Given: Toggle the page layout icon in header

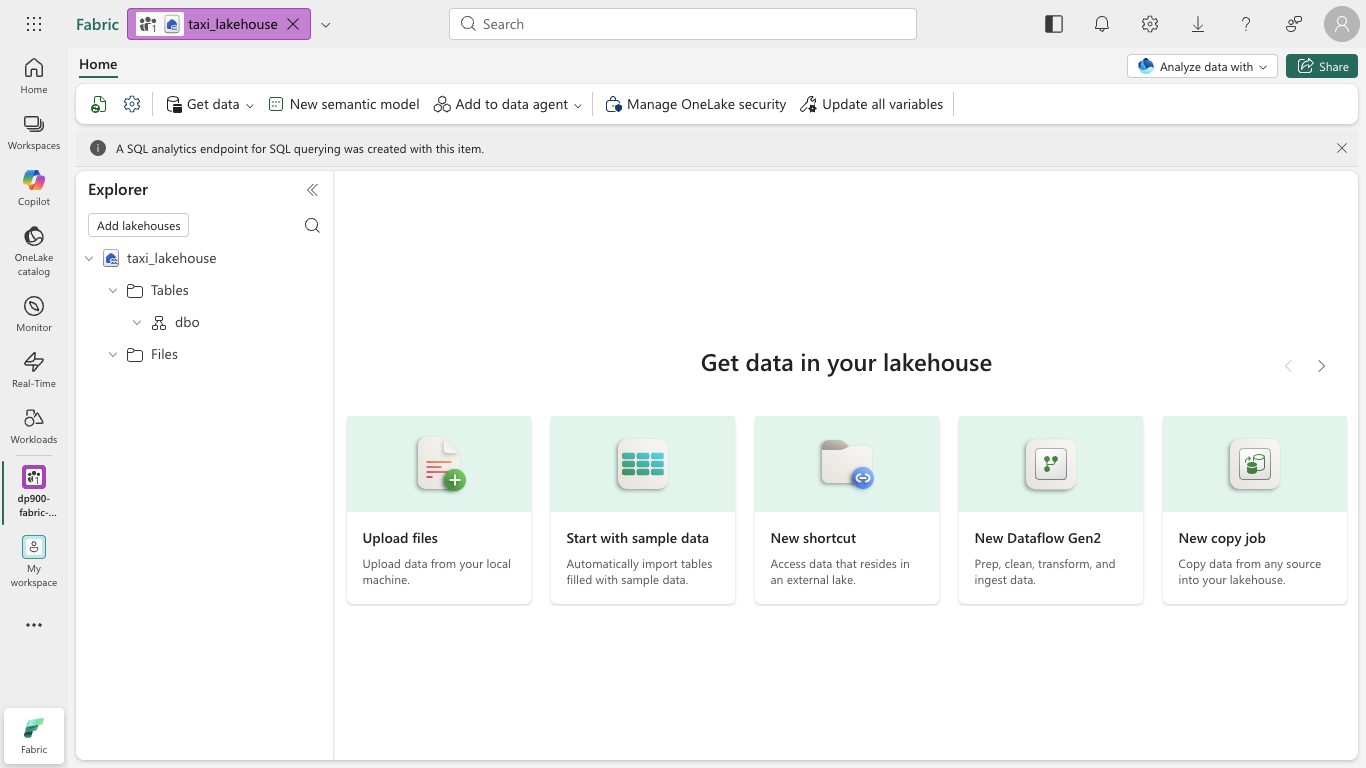Looking at the screenshot, I should click(1054, 24).
